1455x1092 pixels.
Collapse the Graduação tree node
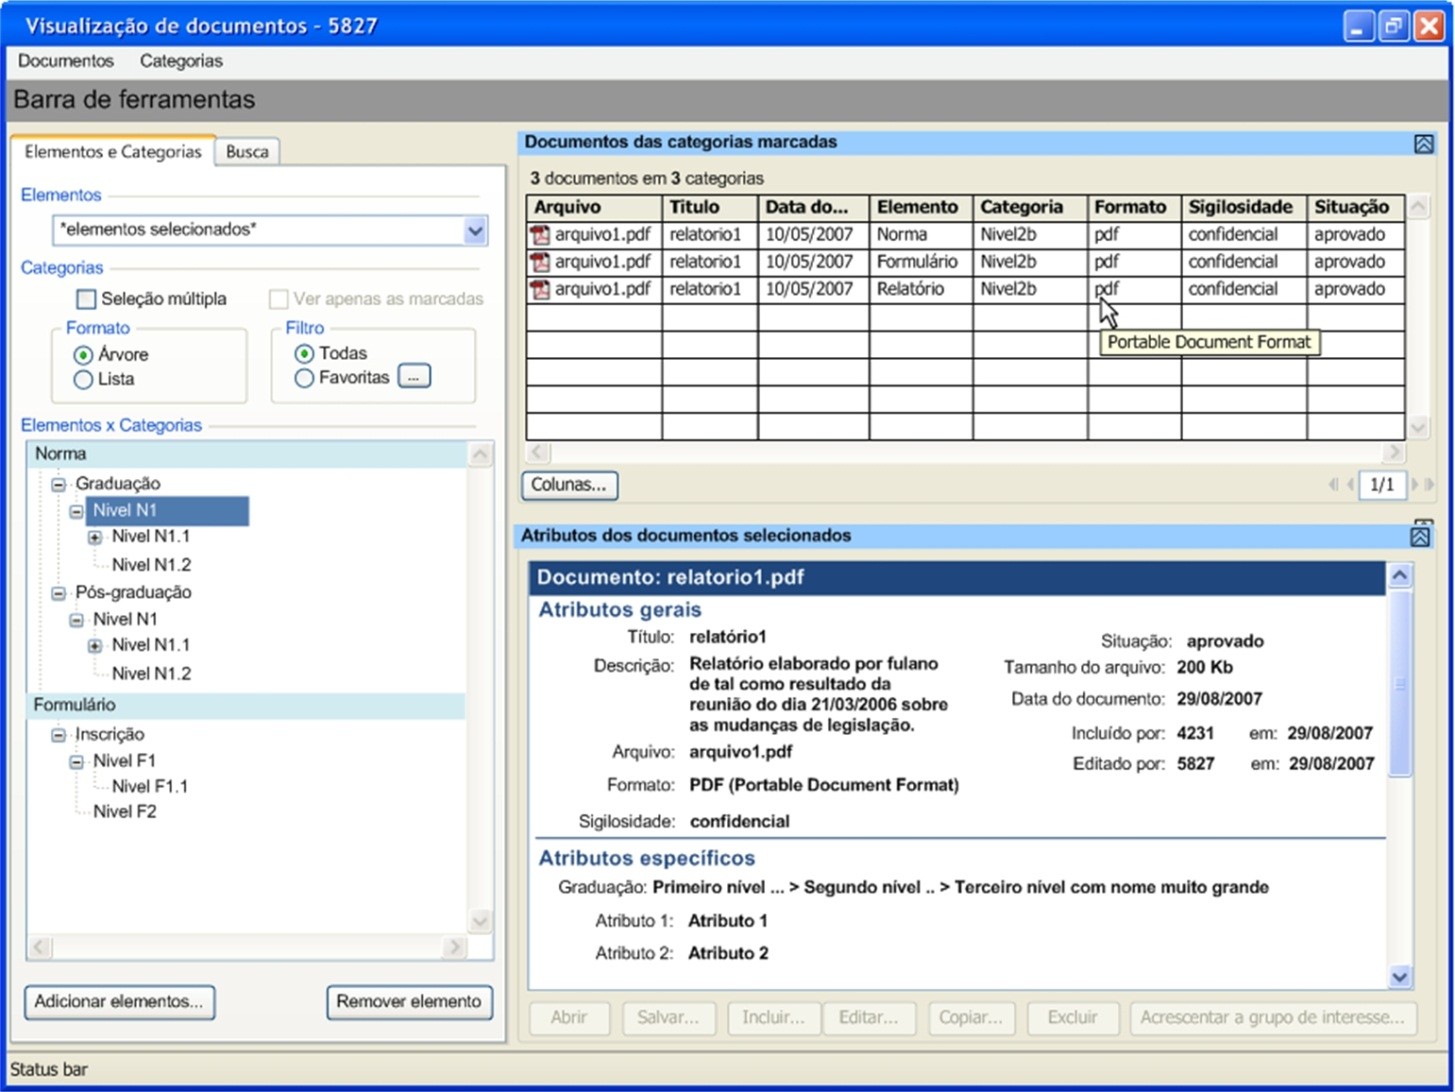(x=58, y=484)
